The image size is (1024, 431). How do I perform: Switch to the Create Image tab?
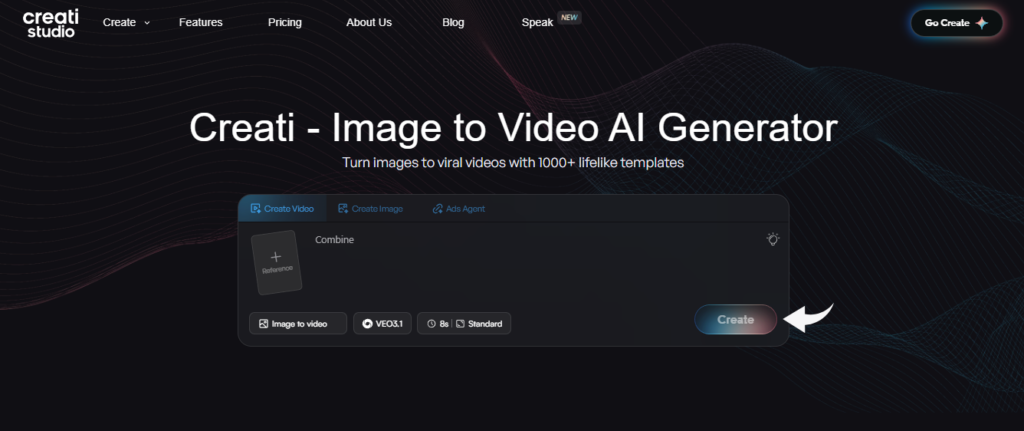[370, 209]
